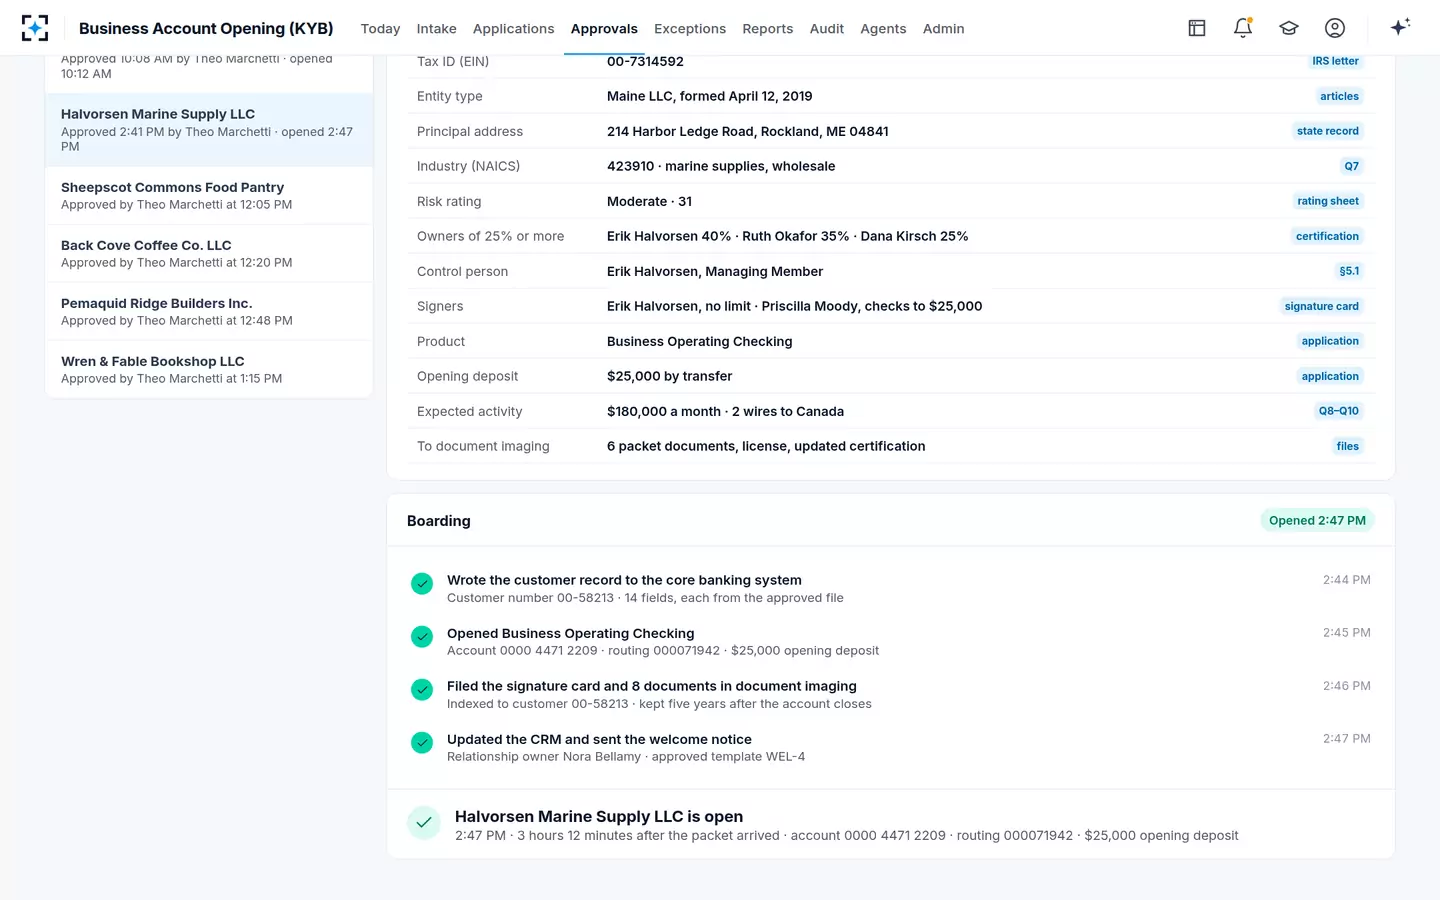Open the Admin tab
This screenshot has height=900, width=1440.
point(944,29)
